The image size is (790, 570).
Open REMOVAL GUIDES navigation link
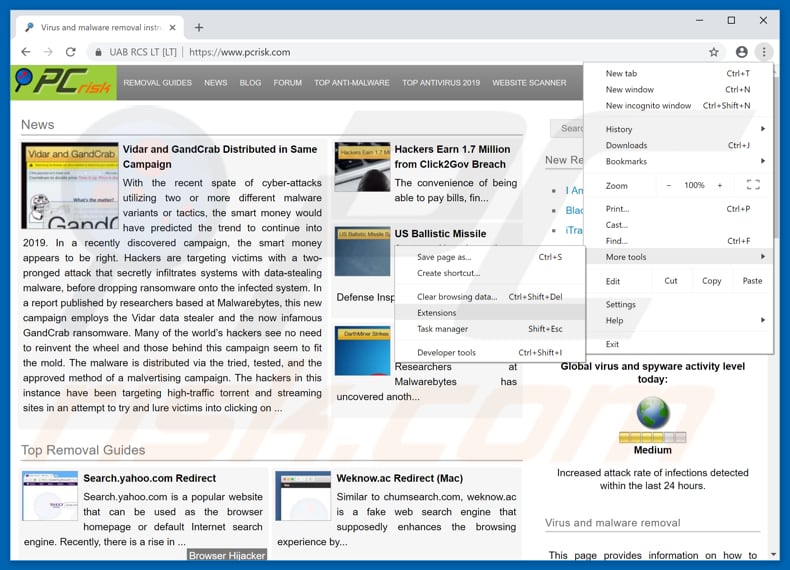coord(158,83)
